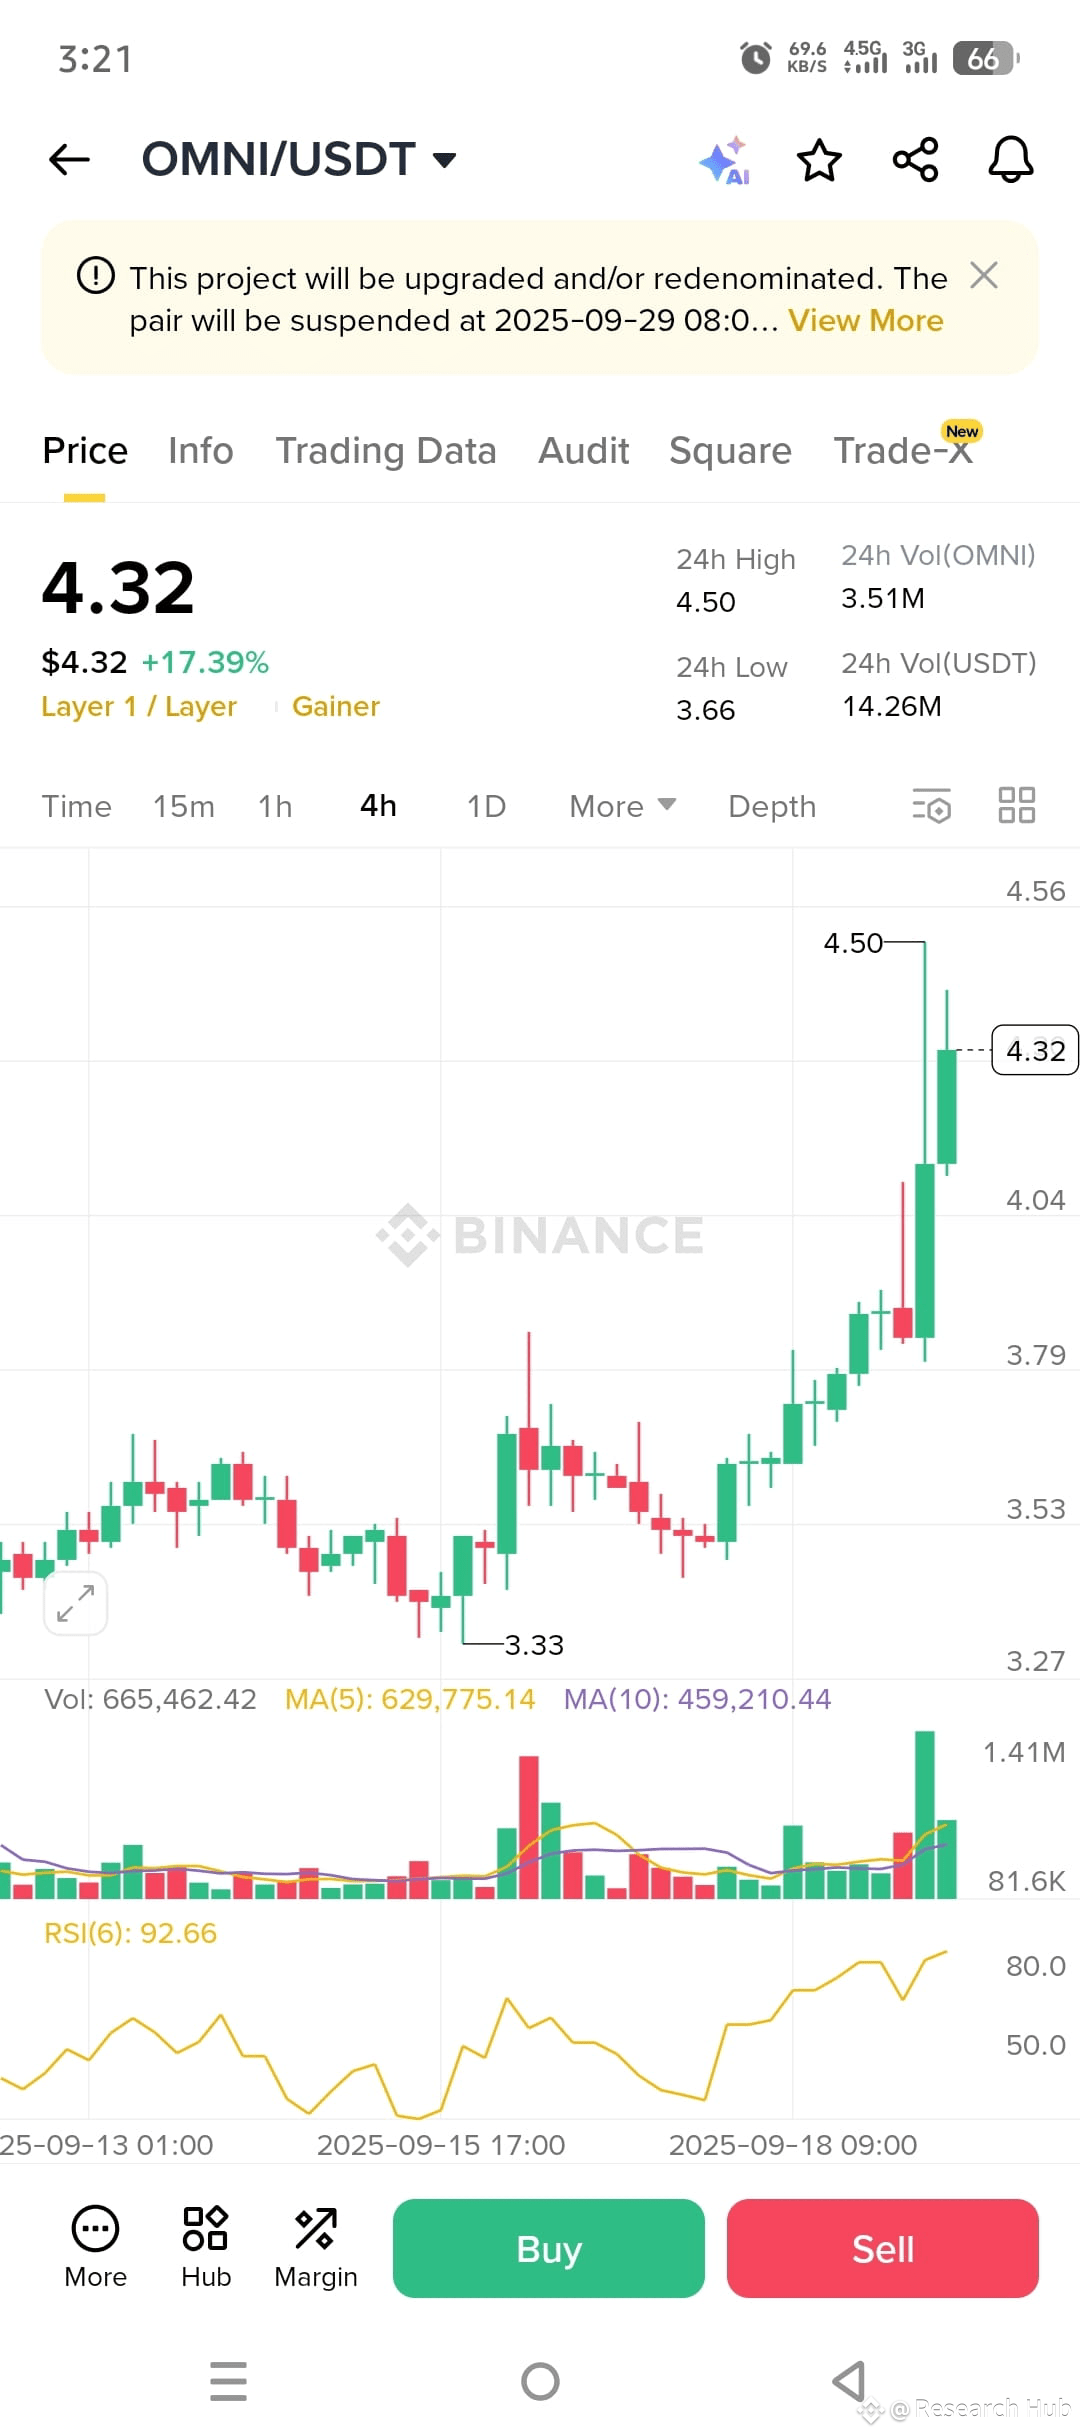Tap the Android home button
Screen dimensions: 1080x2436
pyautogui.click(x=540, y=2381)
